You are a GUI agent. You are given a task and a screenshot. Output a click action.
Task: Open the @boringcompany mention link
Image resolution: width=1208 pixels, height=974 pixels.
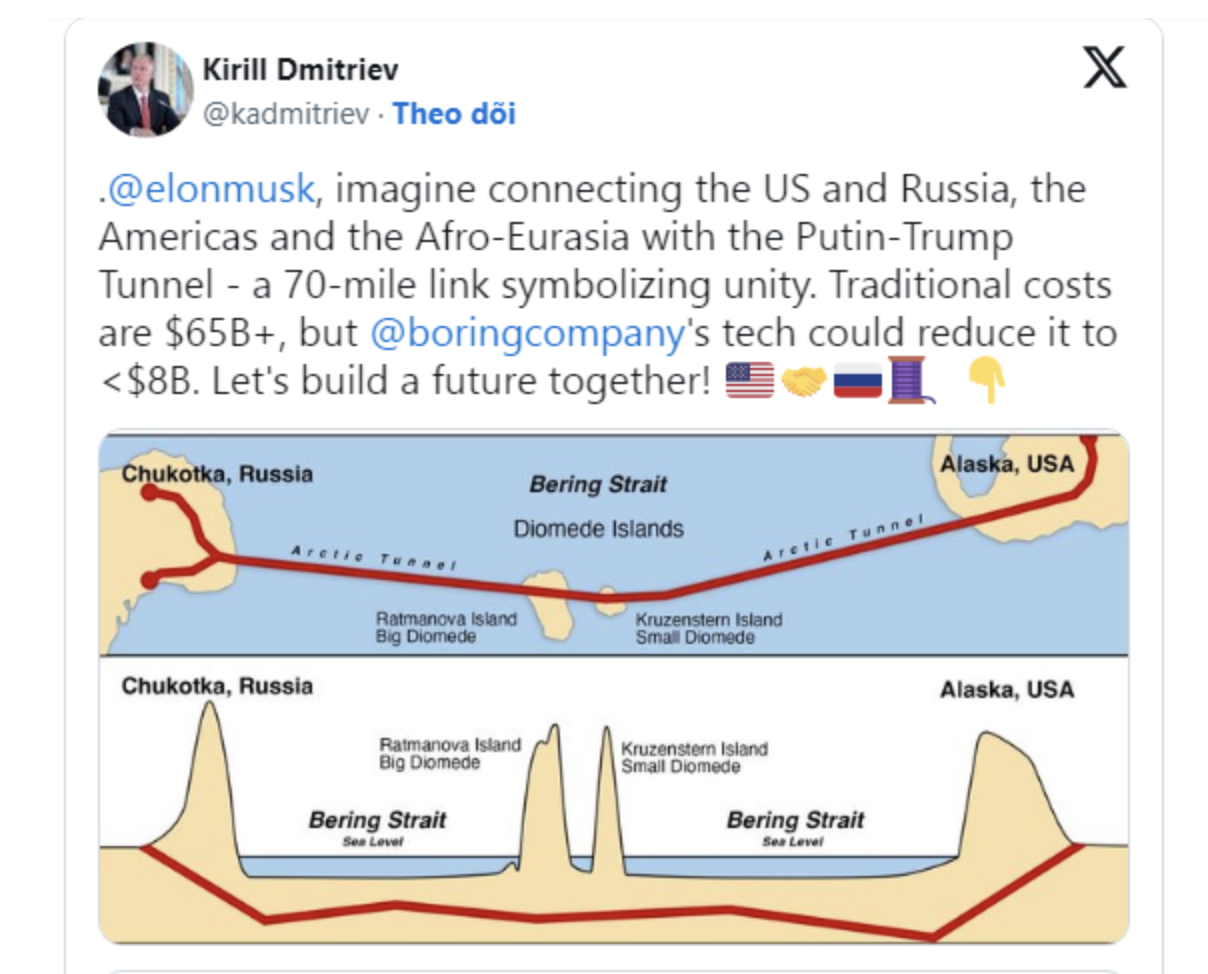click(x=525, y=333)
